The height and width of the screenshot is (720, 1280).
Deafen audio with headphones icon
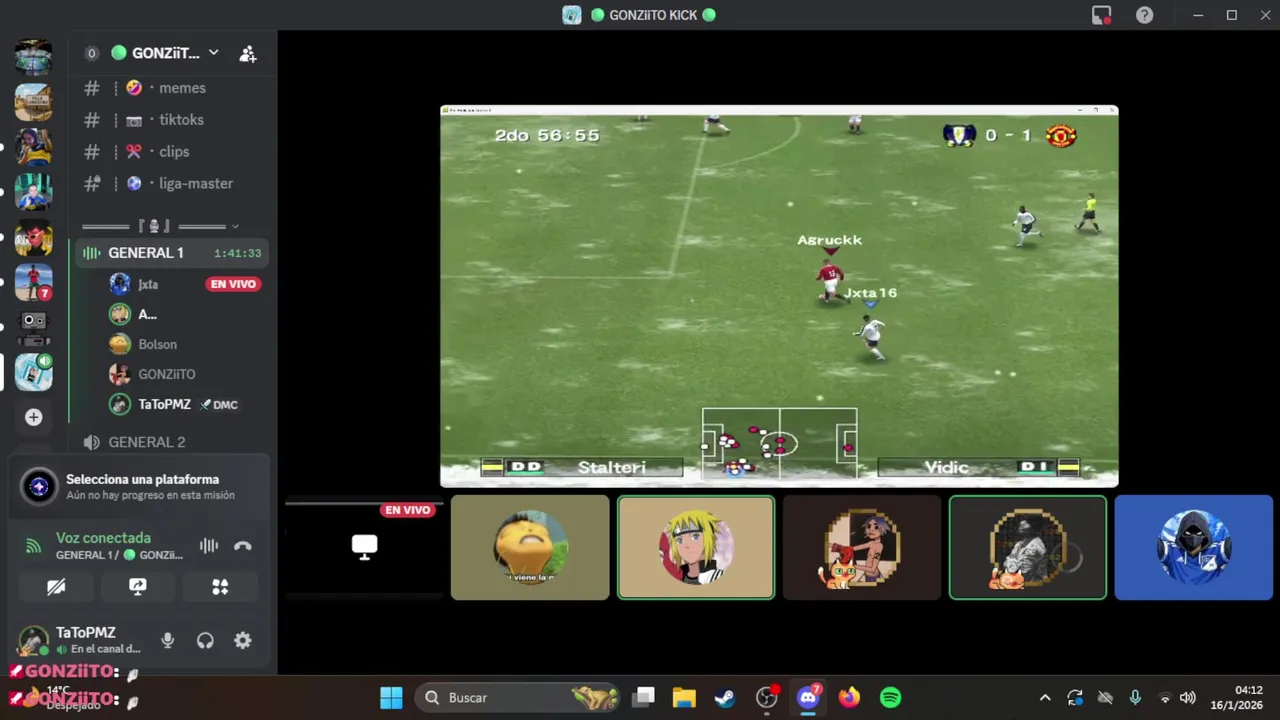pos(205,641)
